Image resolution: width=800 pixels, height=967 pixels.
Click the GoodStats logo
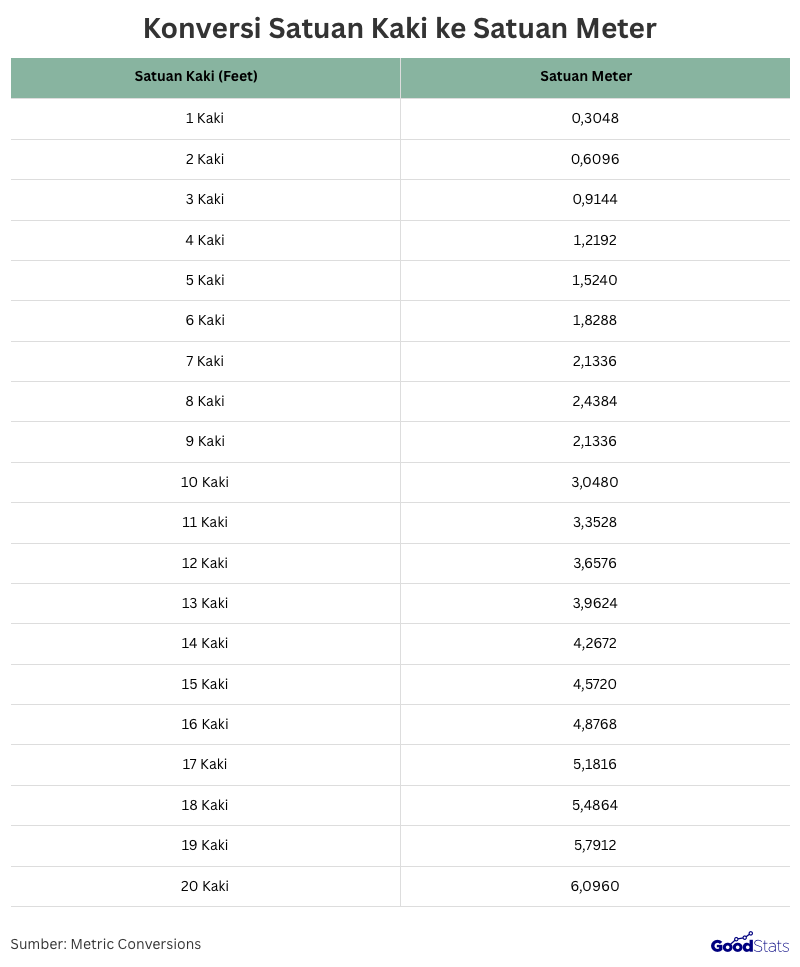749,943
